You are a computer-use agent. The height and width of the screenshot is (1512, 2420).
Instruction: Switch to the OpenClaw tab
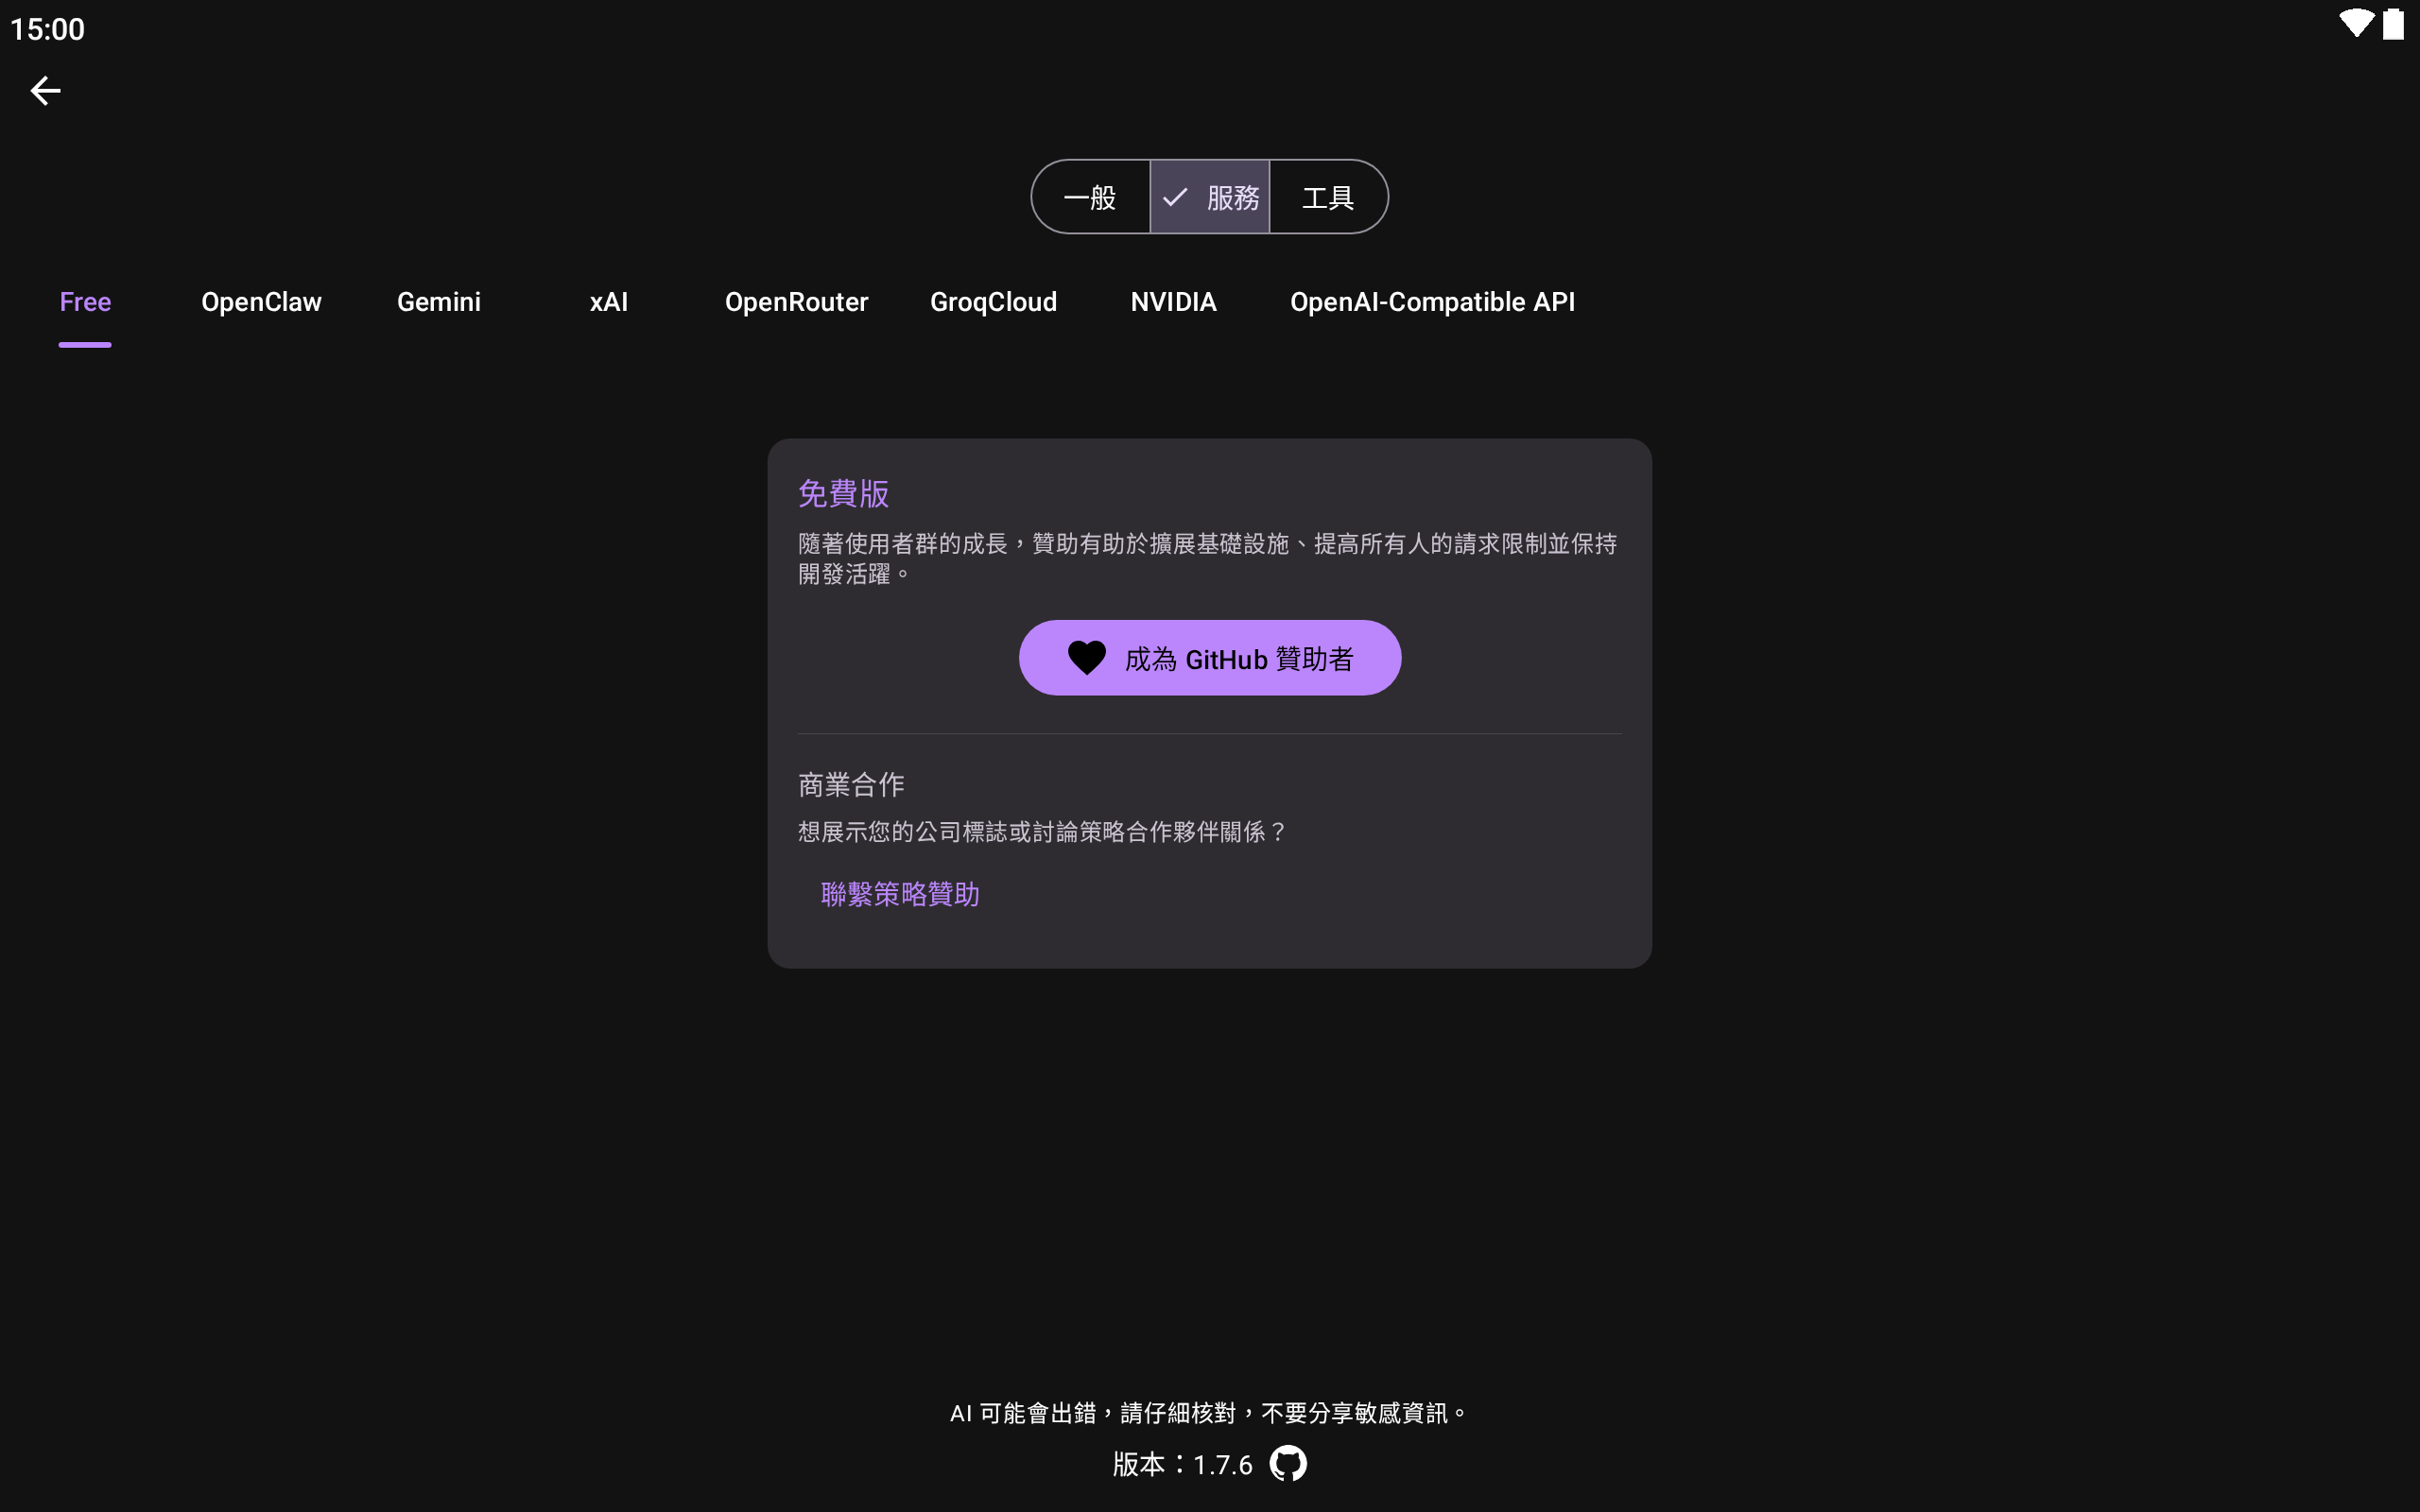click(x=261, y=302)
